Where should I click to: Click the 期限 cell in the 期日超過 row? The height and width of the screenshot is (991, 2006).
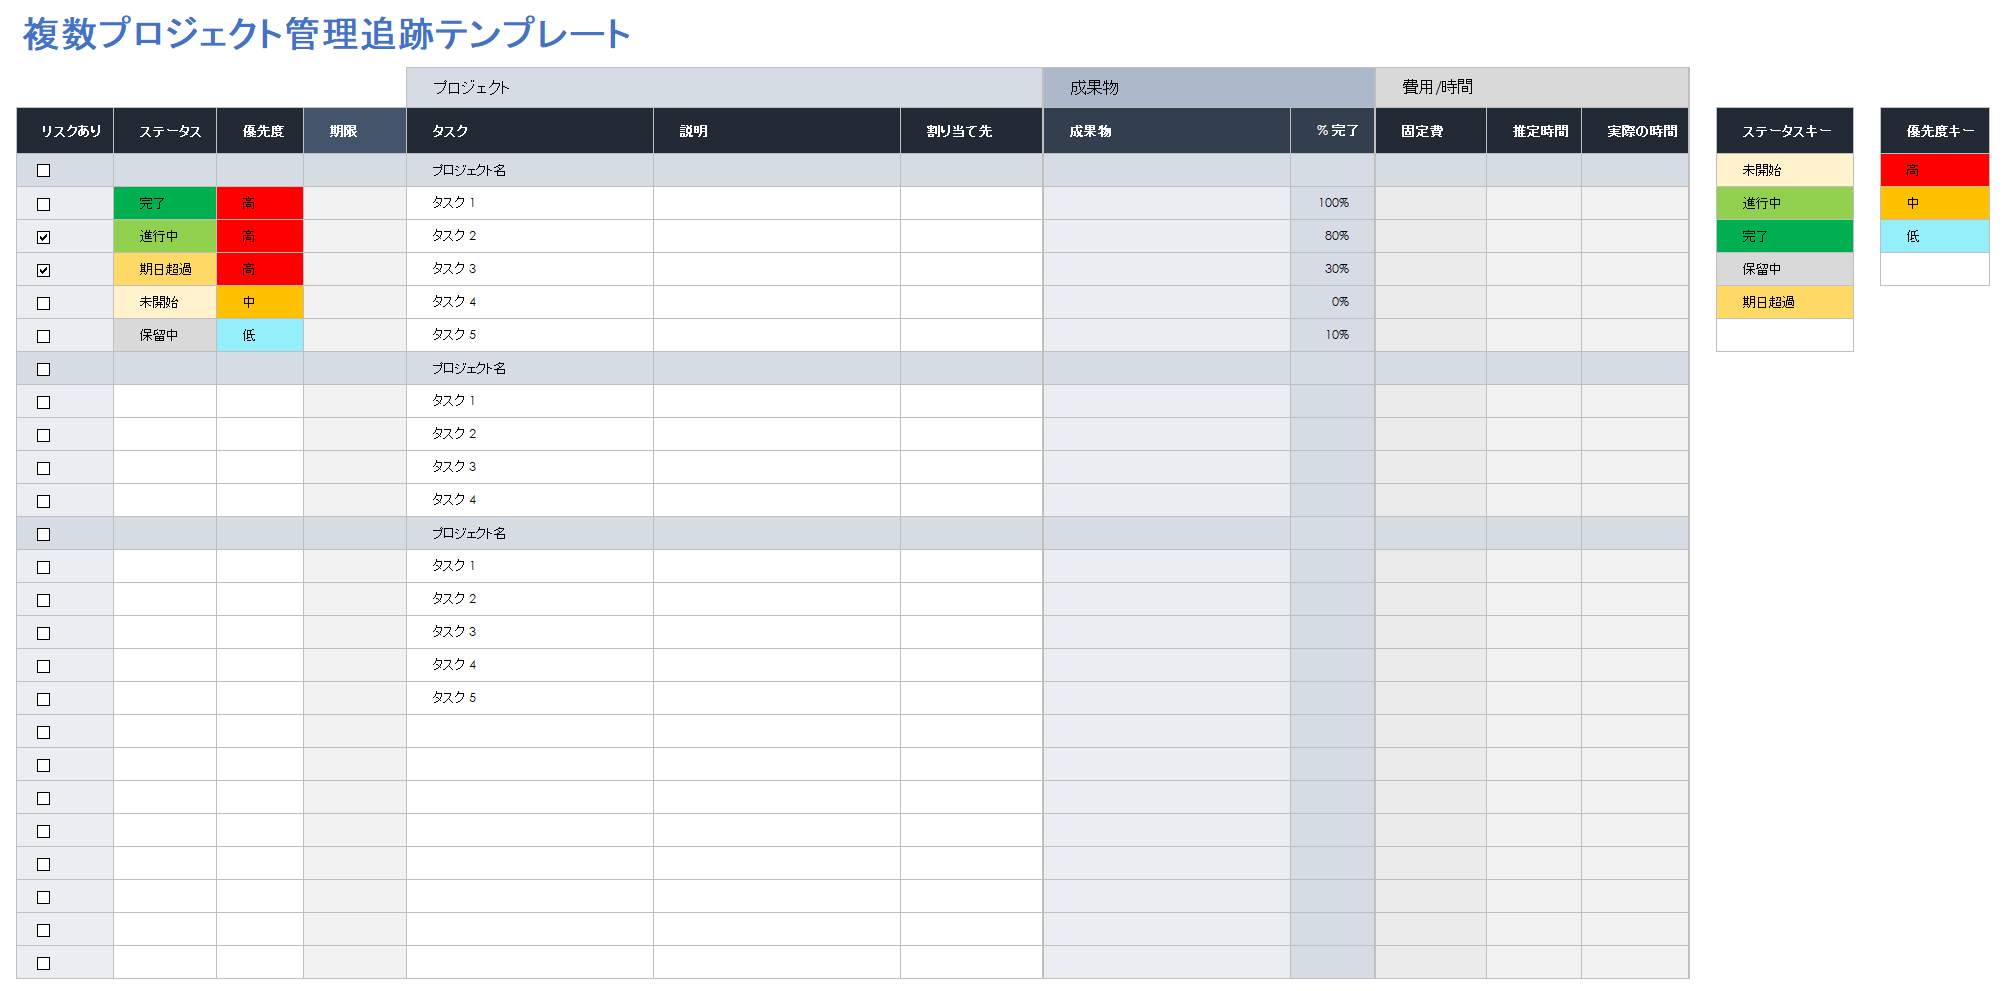[x=355, y=269]
